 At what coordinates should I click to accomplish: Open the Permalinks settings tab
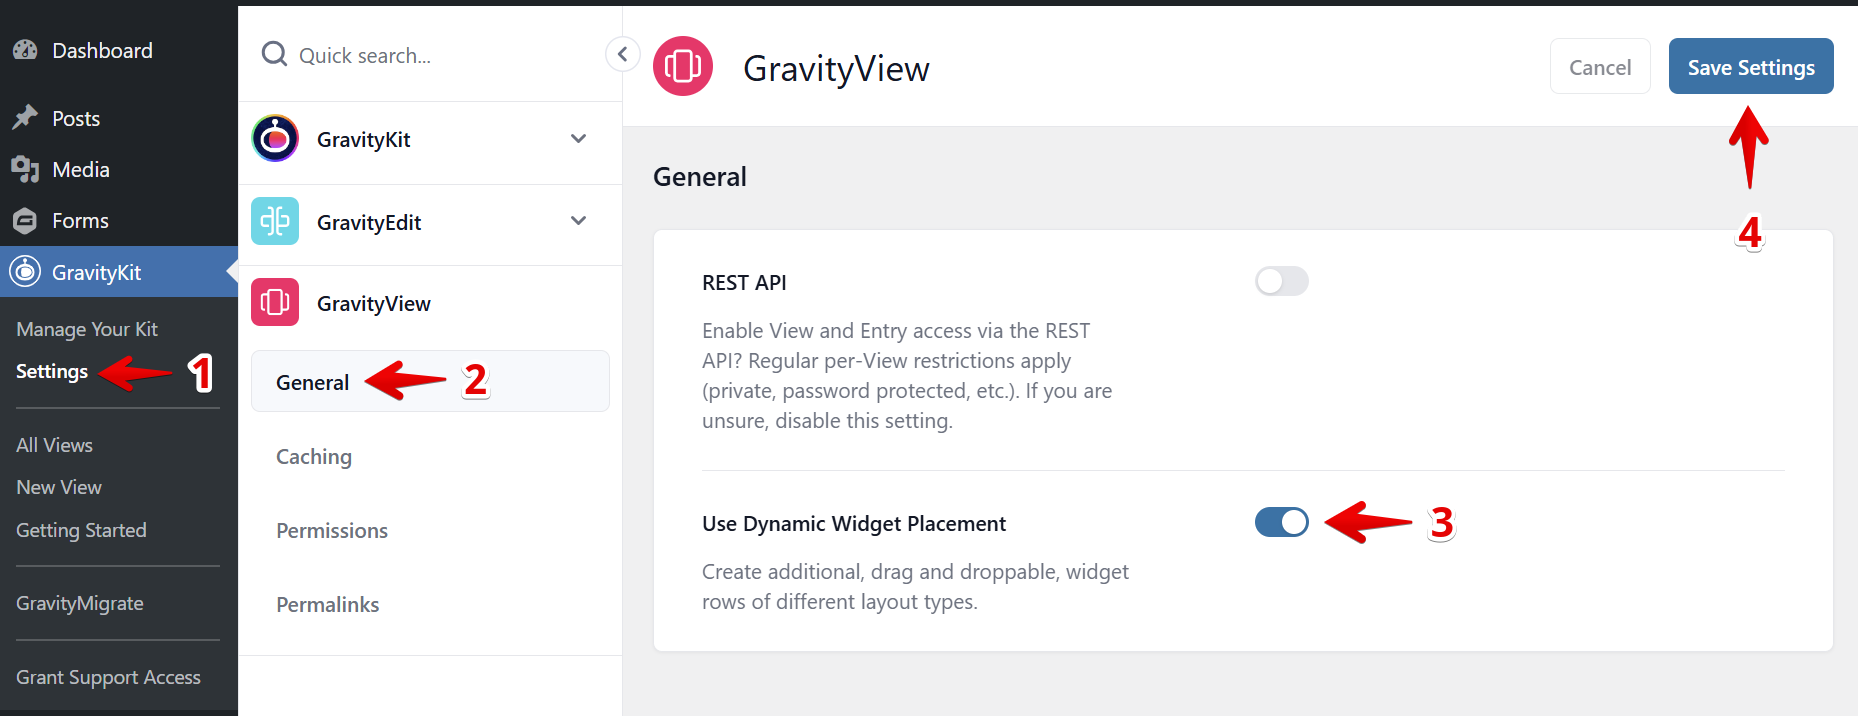[328, 605]
